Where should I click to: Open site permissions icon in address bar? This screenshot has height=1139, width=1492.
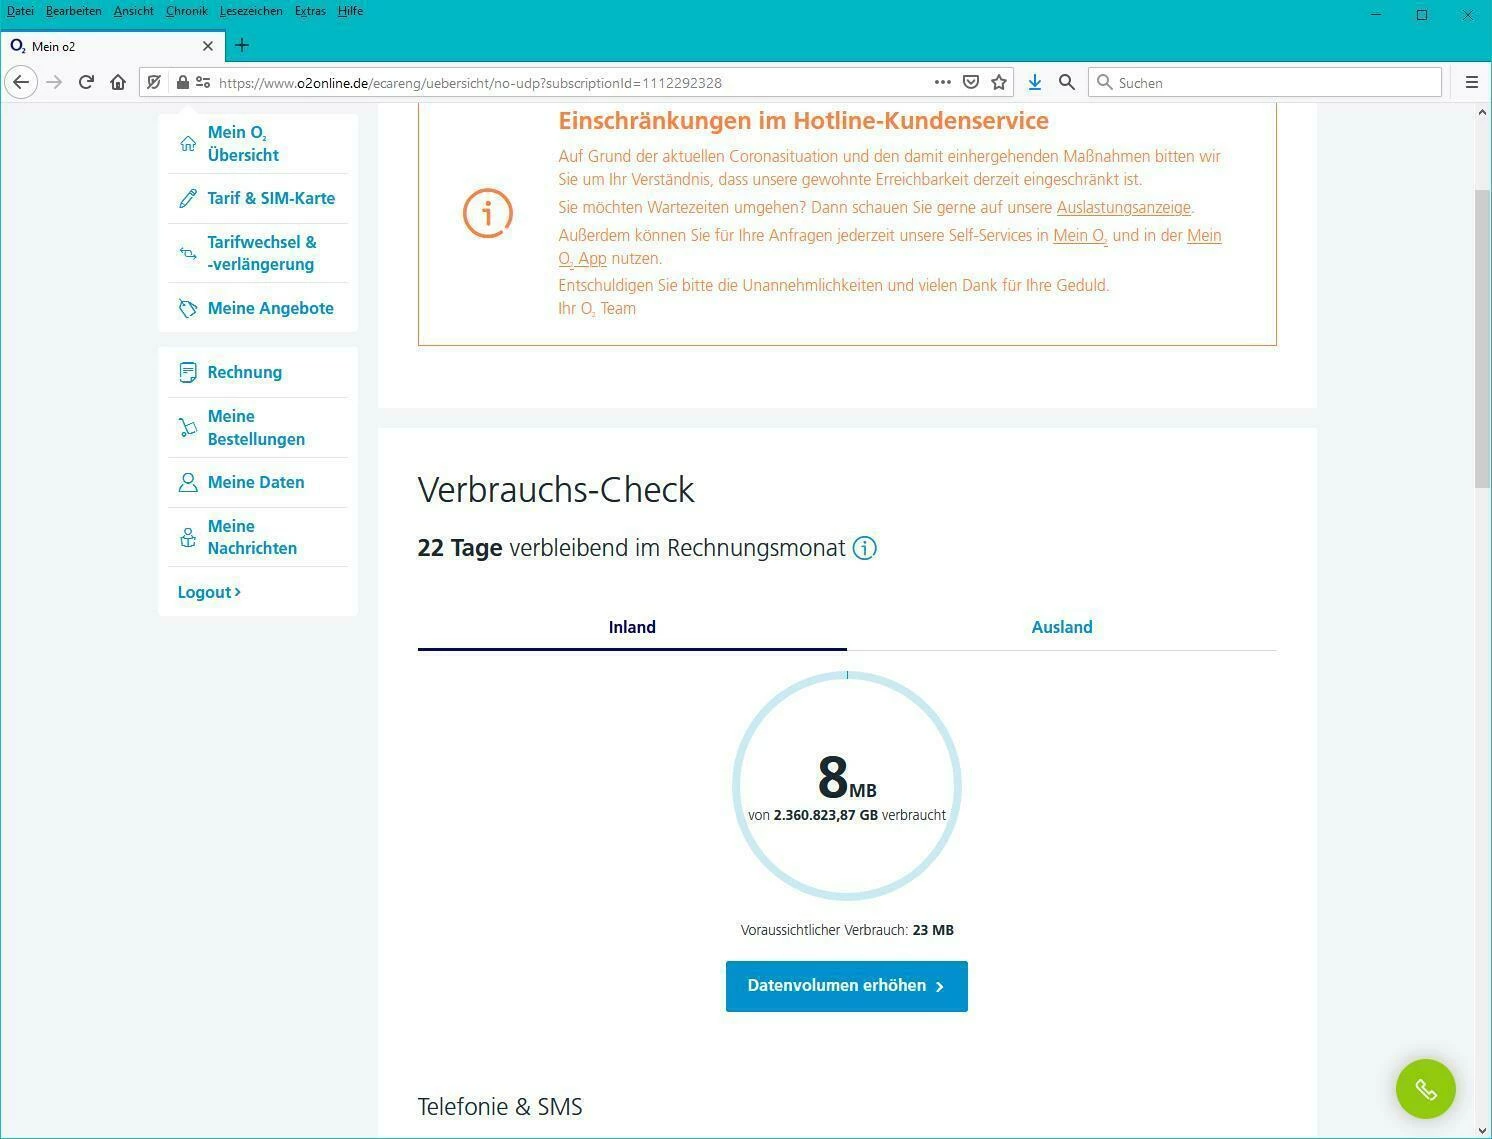pos(203,82)
